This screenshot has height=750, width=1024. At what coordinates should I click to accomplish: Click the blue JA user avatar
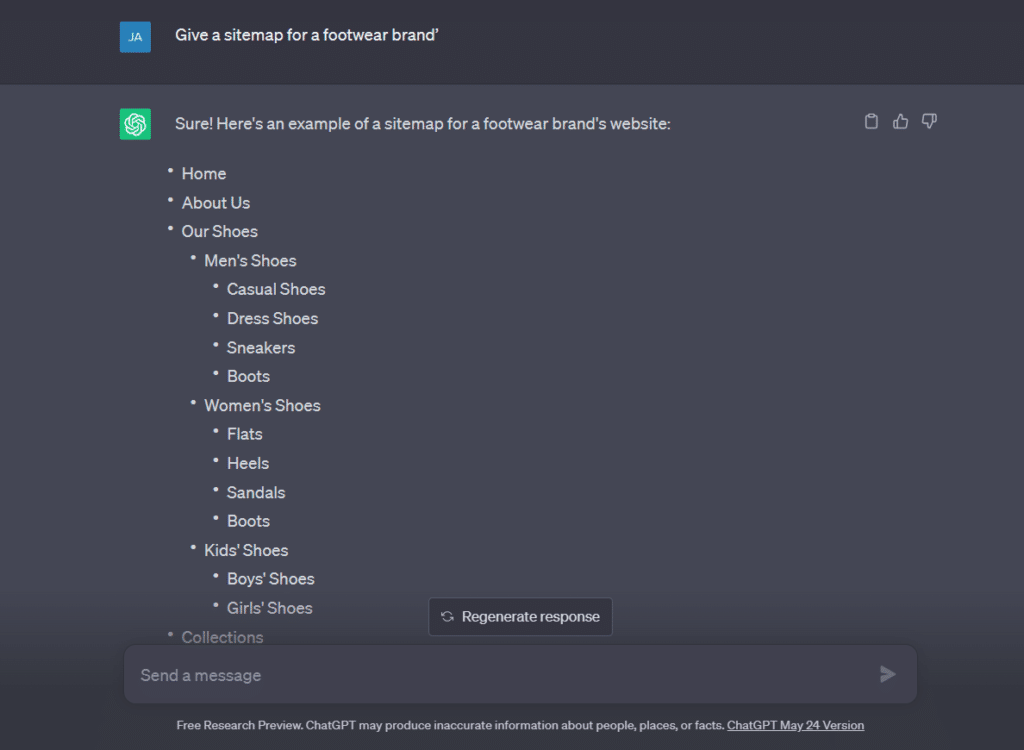click(x=135, y=37)
